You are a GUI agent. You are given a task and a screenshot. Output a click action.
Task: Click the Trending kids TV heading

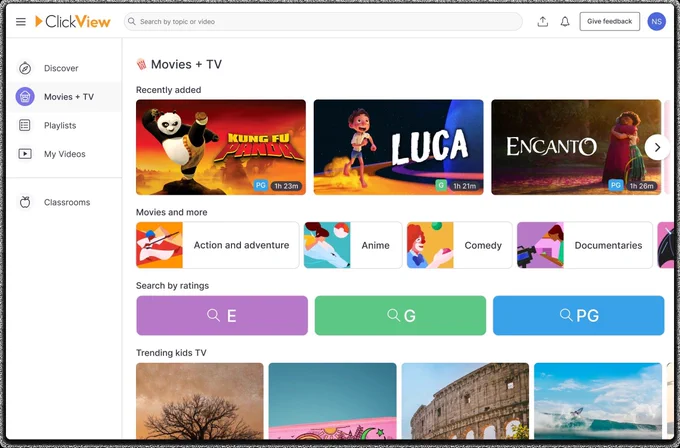171,353
